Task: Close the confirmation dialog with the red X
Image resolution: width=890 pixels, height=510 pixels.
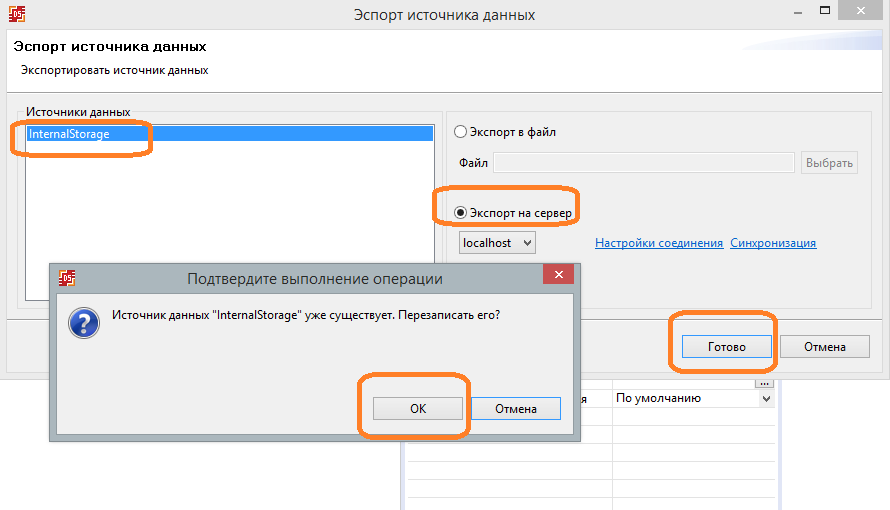Action: [x=558, y=277]
